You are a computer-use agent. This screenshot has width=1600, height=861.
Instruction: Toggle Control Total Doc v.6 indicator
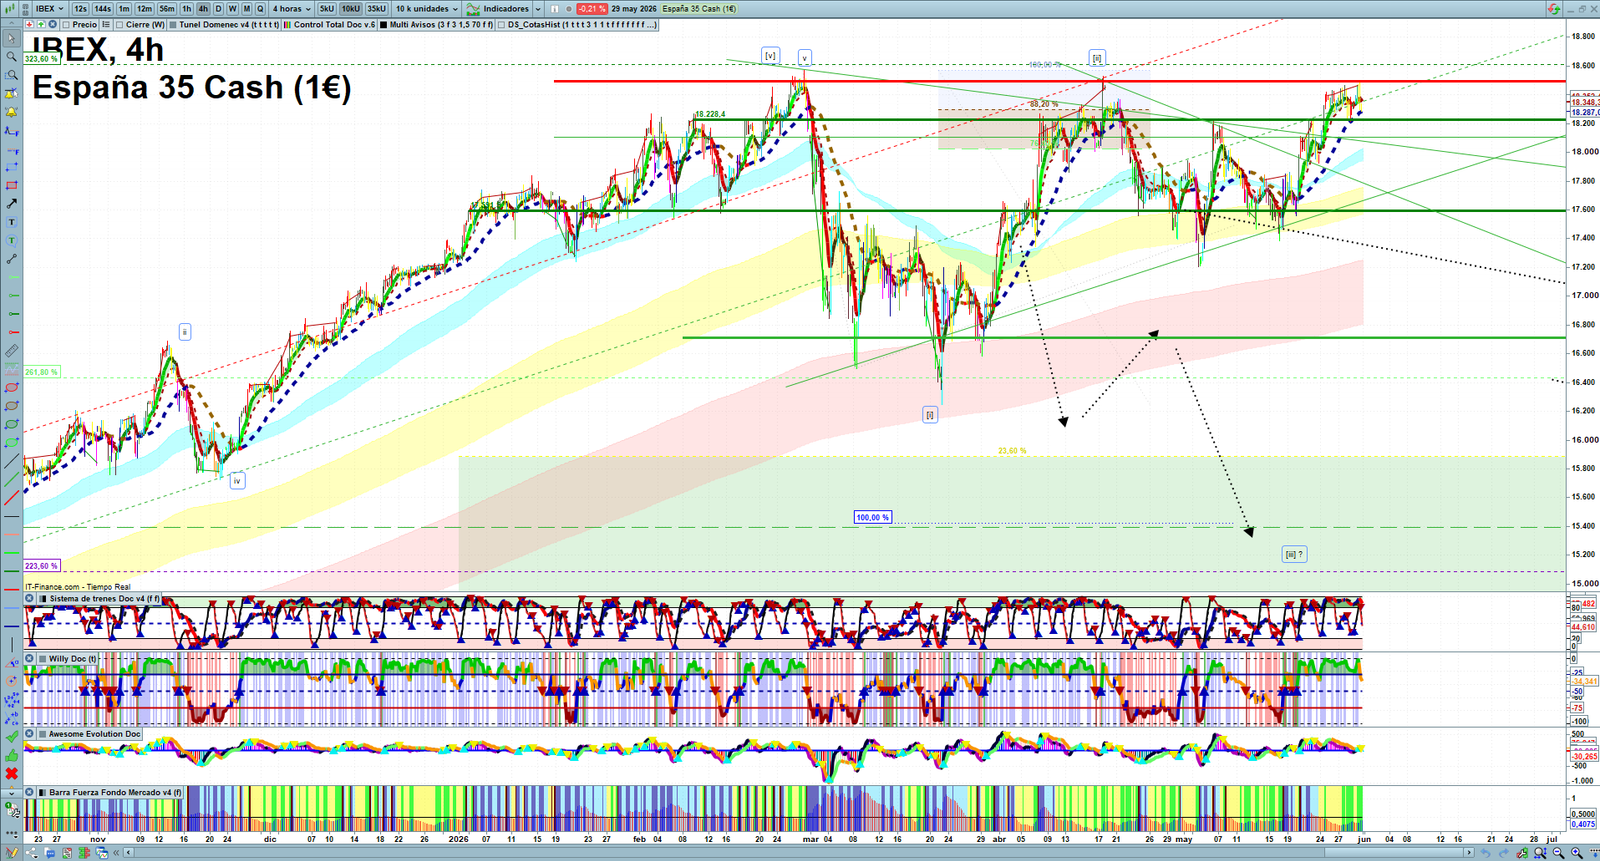pos(287,24)
